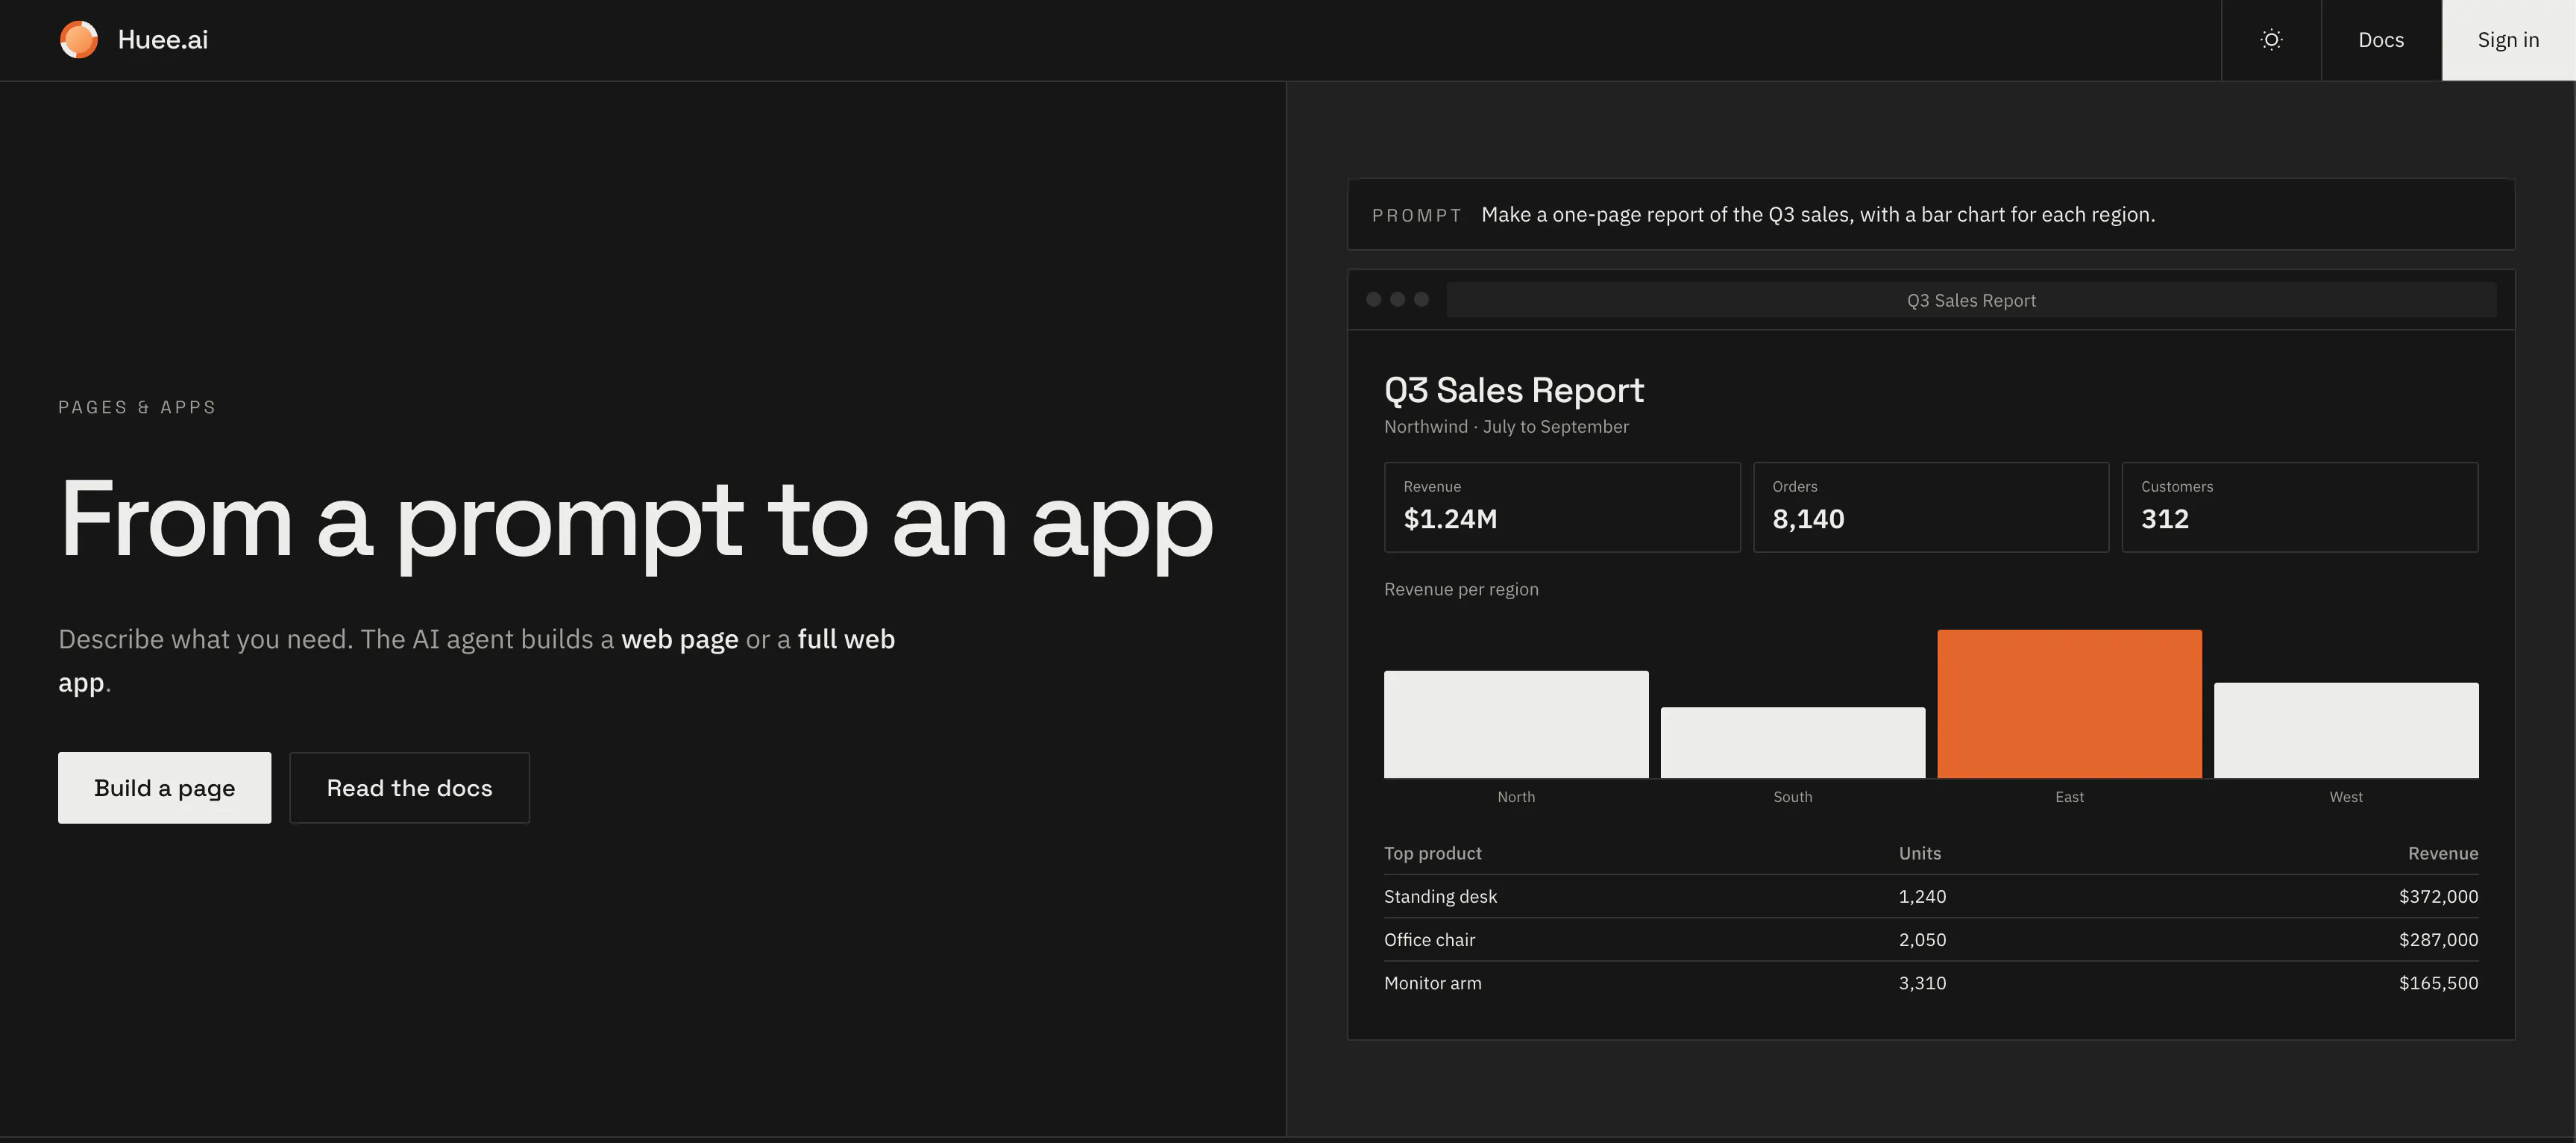2576x1143 pixels.
Task: Click the third window dot in mock browser
Action: 1421,299
